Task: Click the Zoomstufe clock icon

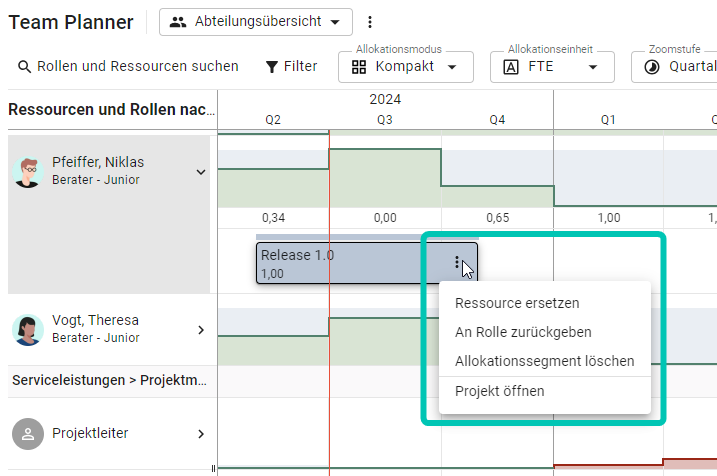Action: pyautogui.click(x=652, y=67)
